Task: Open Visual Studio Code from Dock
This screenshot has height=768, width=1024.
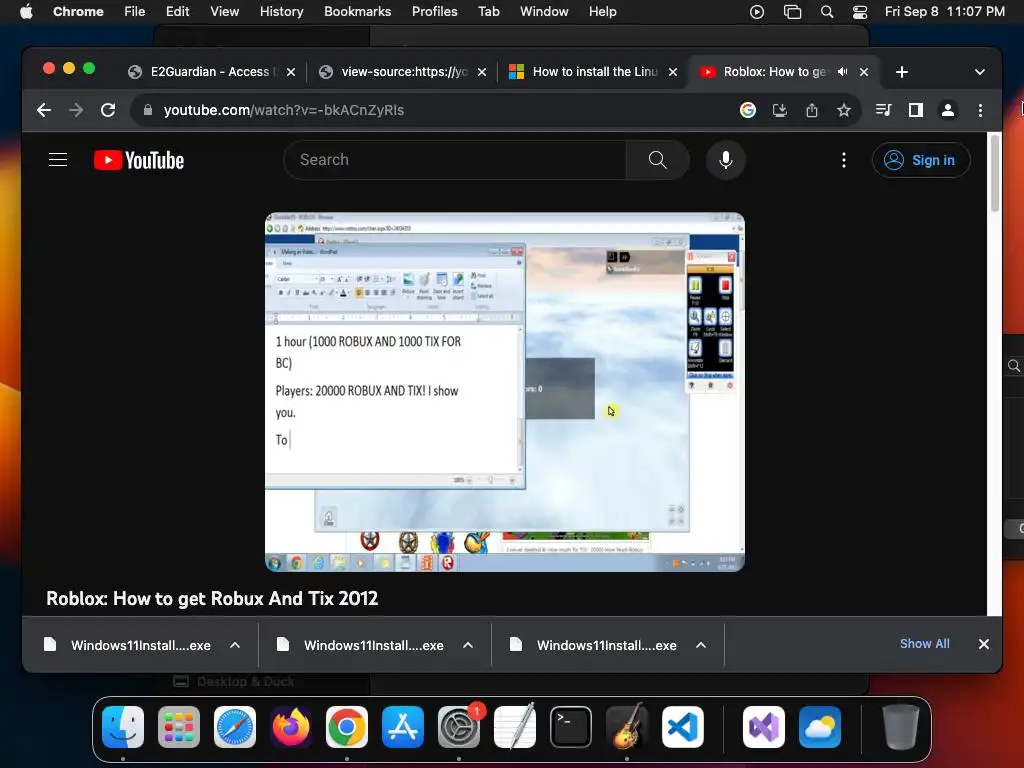Action: coord(682,727)
